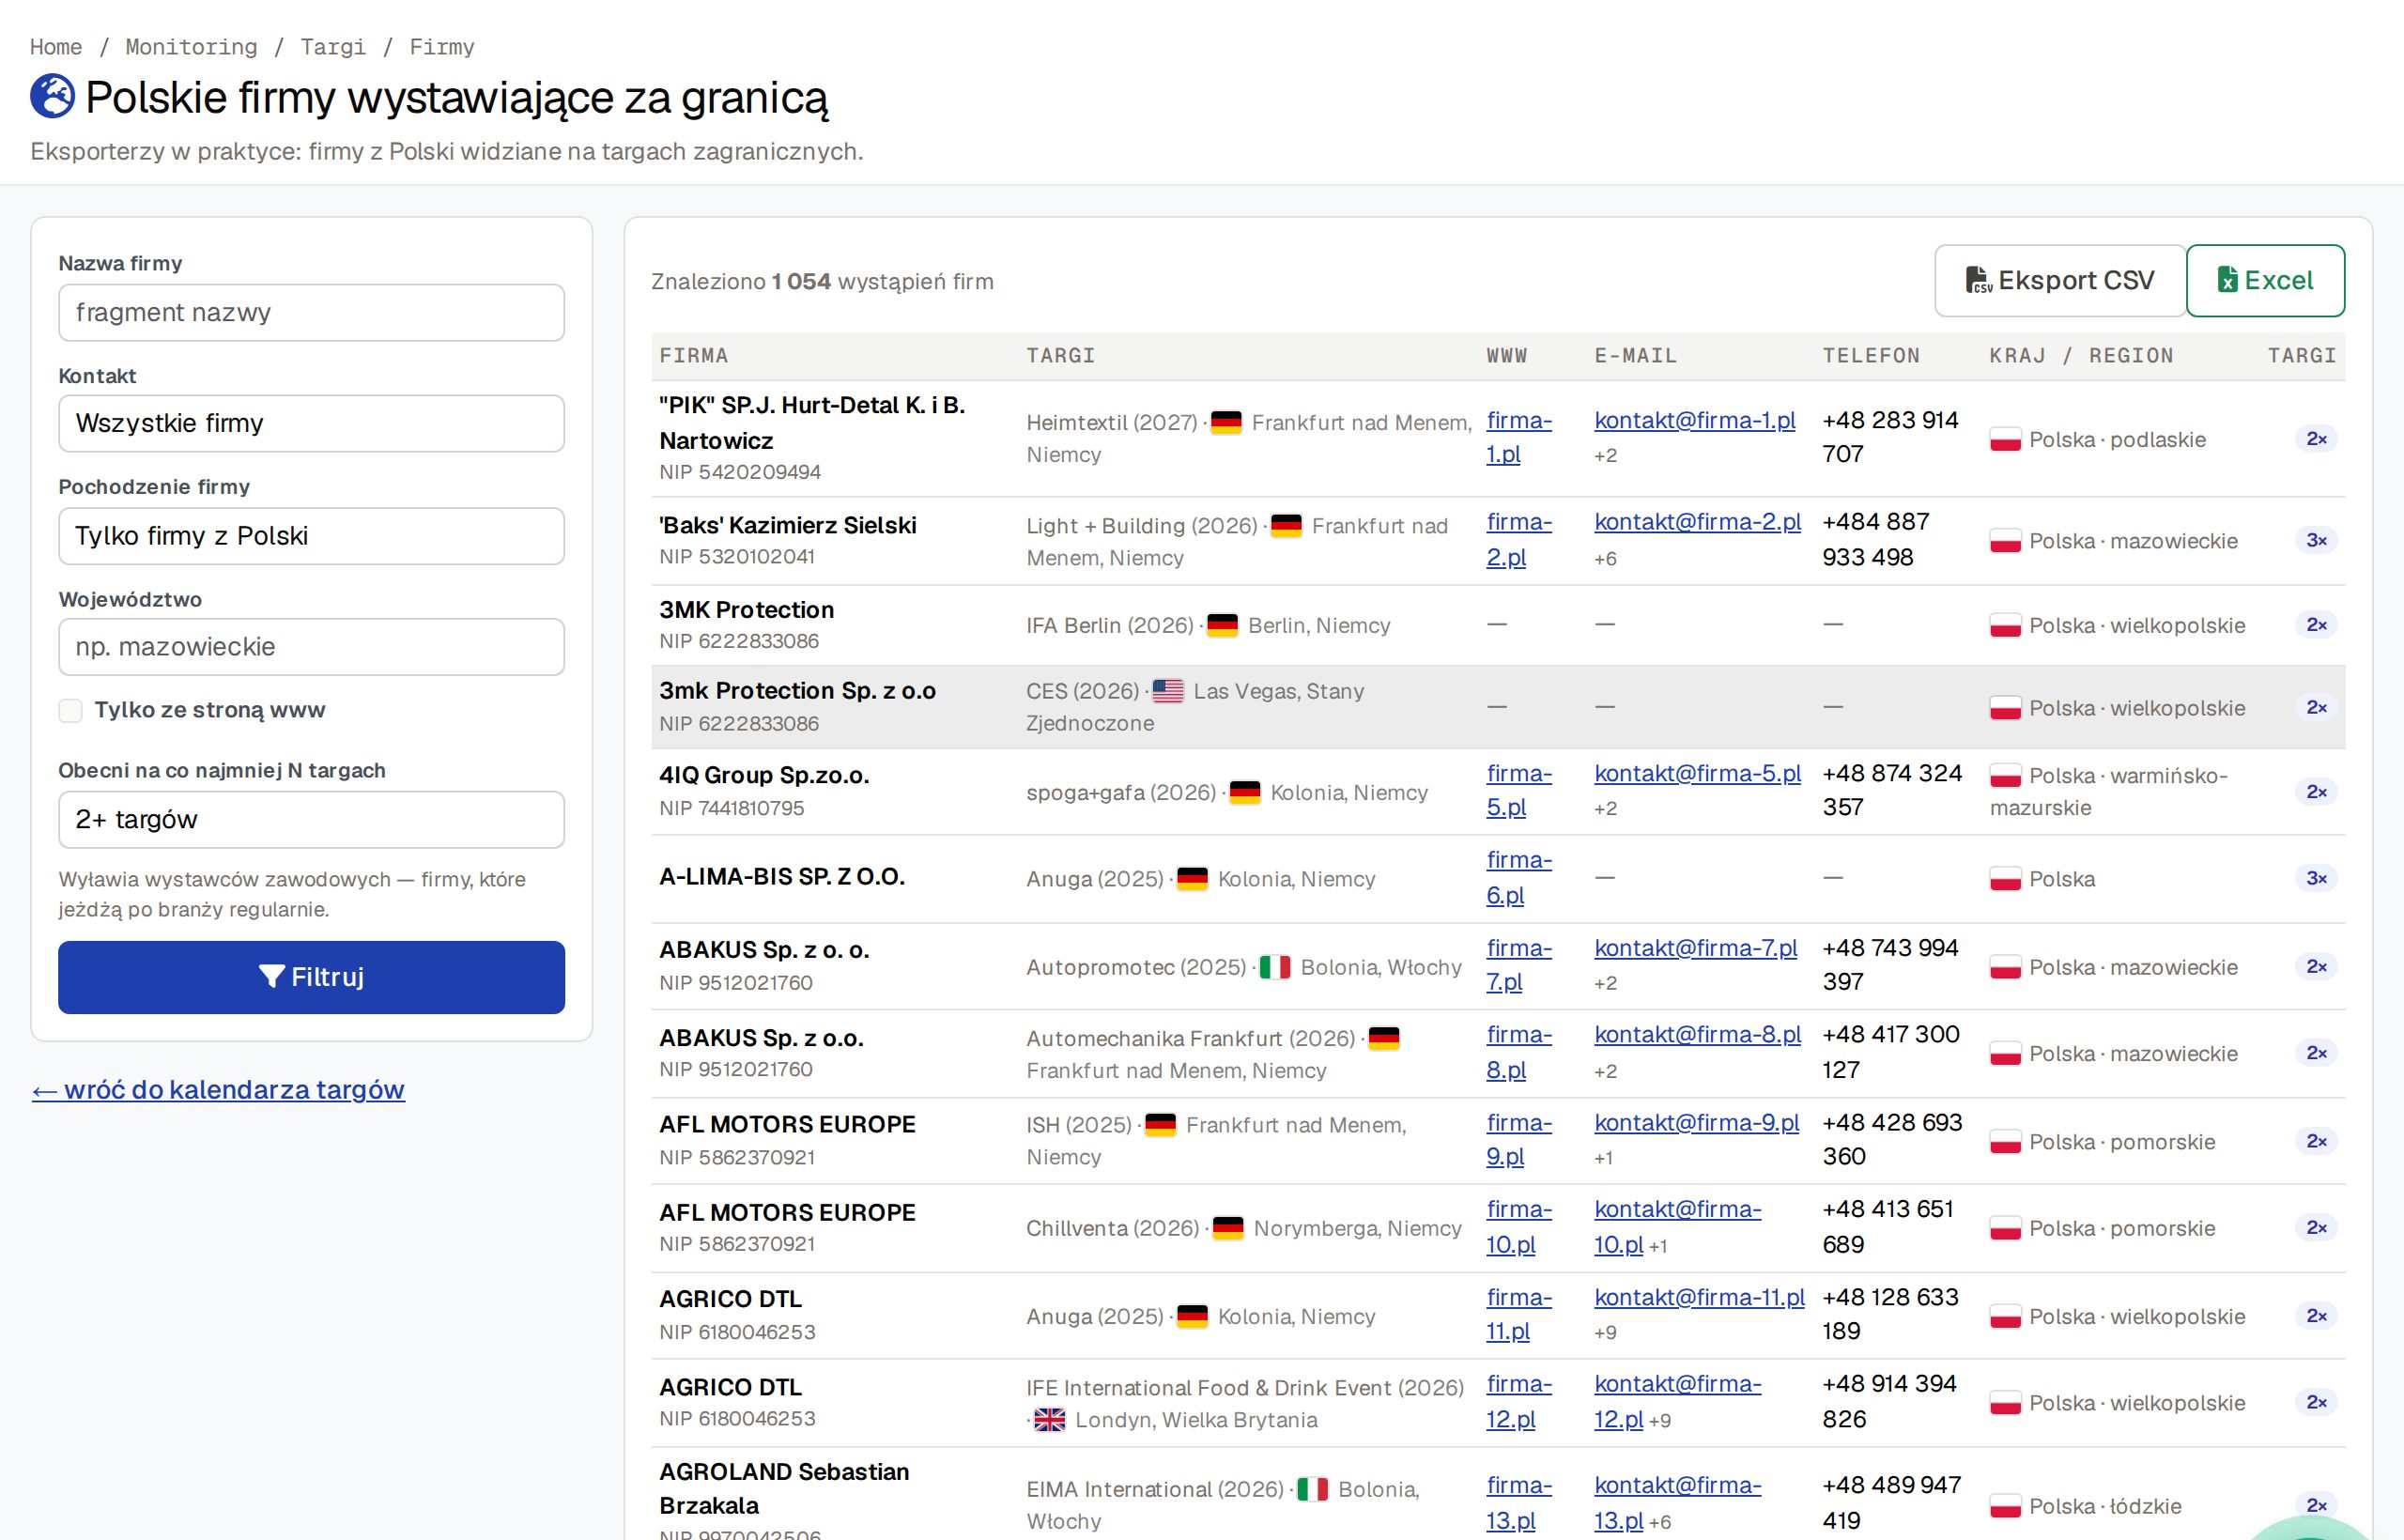Open the '2+ targów' dropdown
The image size is (2404, 1540).
[x=311, y=819]
